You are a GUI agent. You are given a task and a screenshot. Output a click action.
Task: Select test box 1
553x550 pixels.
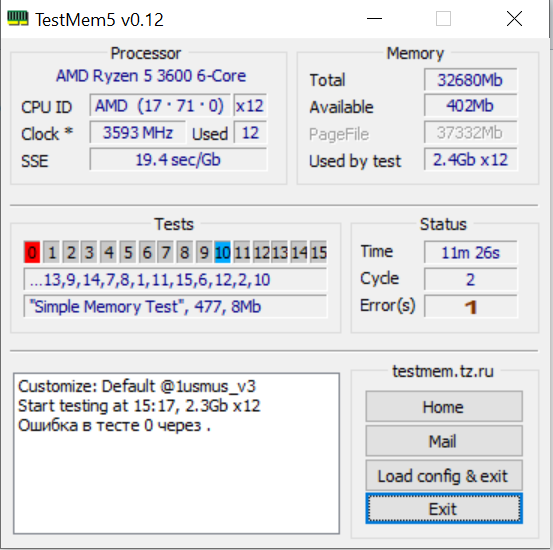pyautogui.click(x=51, y=252)
